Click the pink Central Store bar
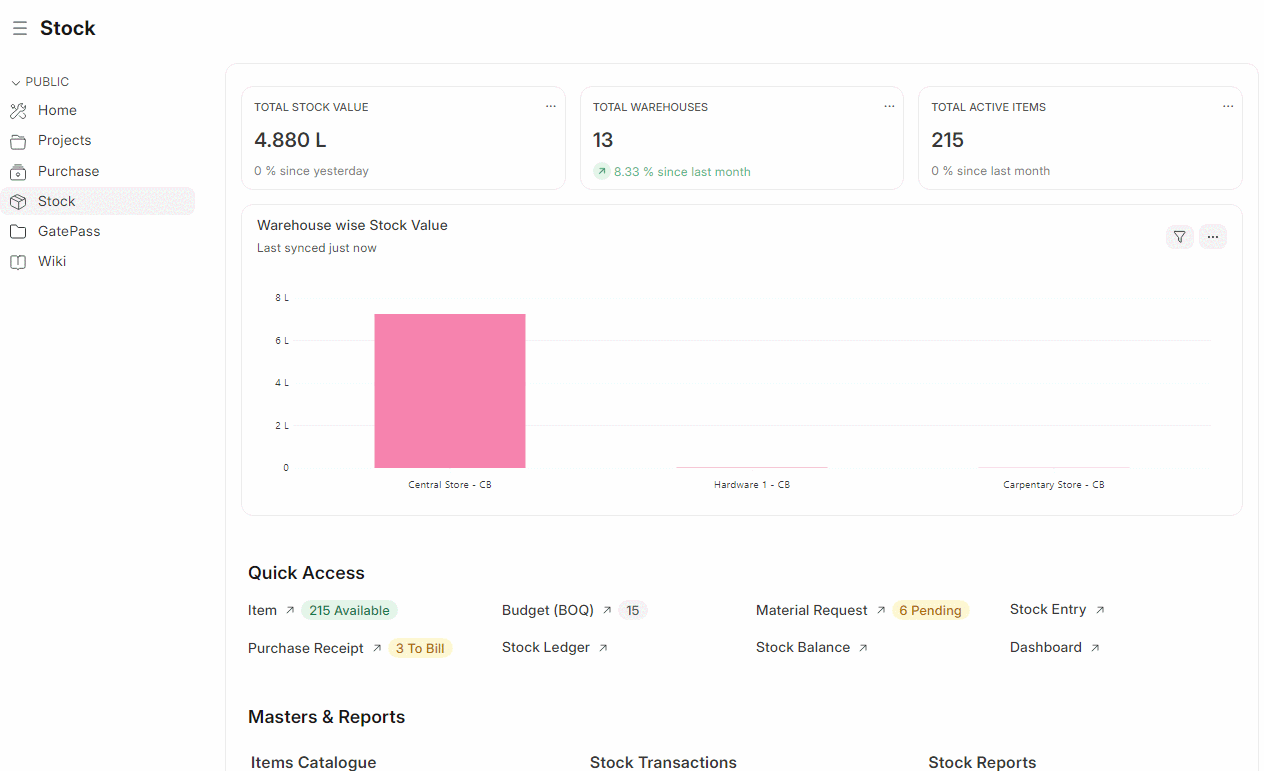Image resolution: width=1264 pixels, height=771 pixels. [449, 391]
